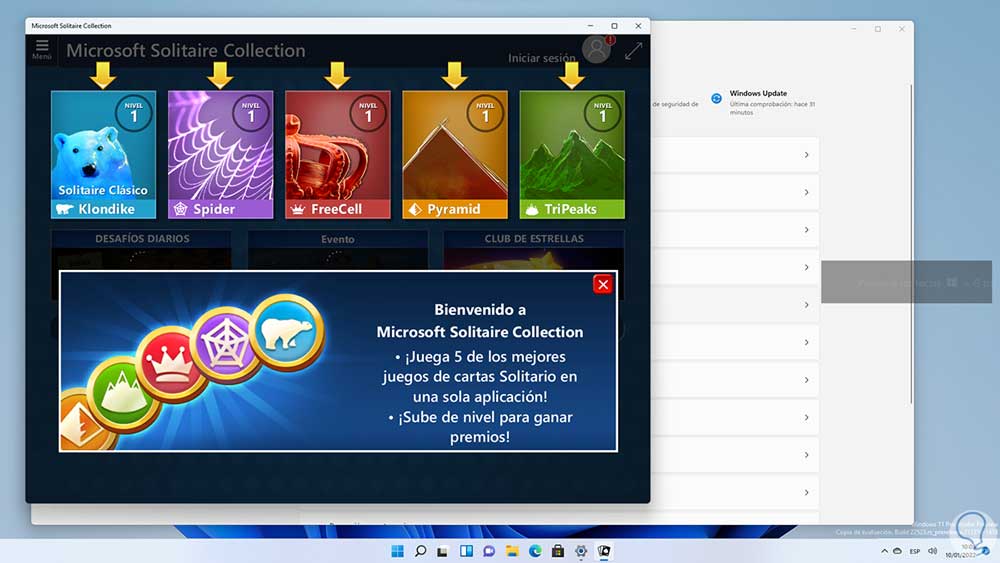Click the Microsoft Solitaire Collection header title

(186, 50)
